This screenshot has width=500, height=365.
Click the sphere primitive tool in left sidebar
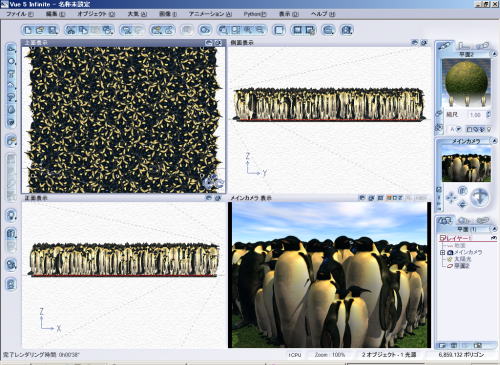11,61
